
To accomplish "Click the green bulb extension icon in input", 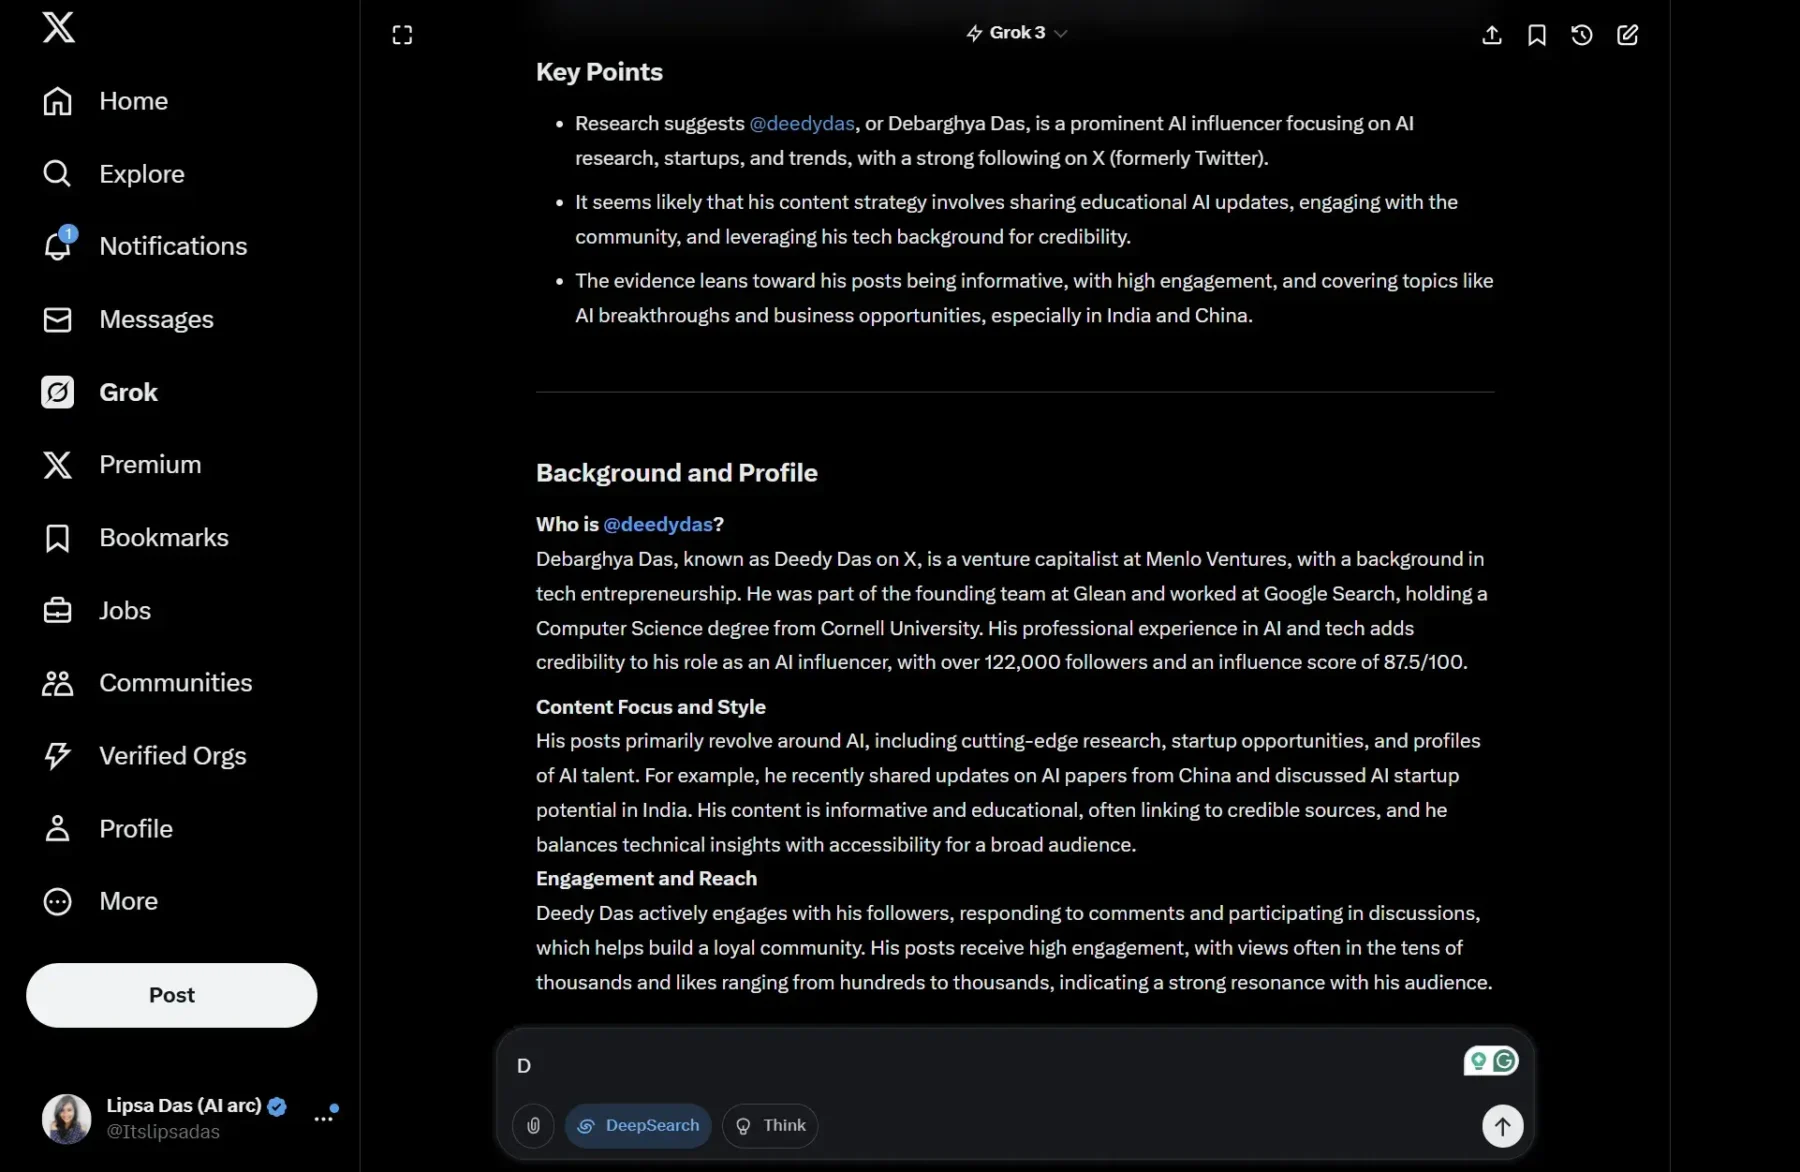I will coord(1478,1061).
